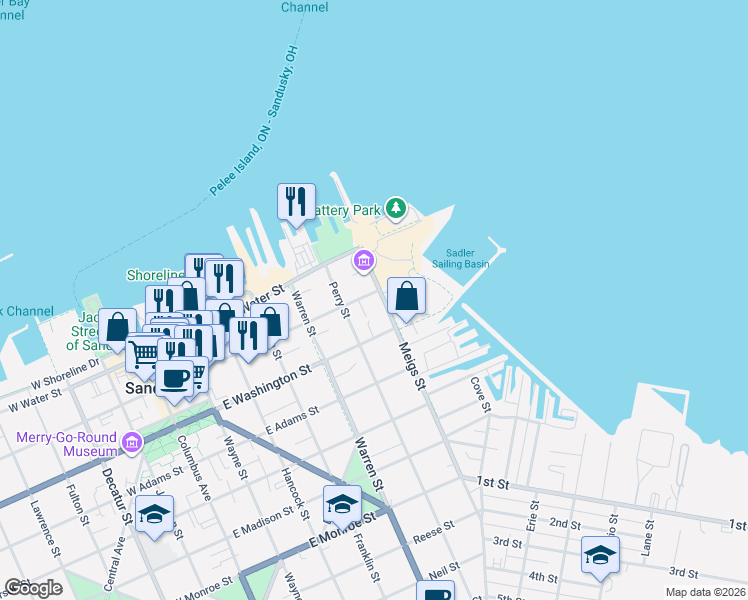Click the Columbus Ave label
The image size is (748, 600).
194,468
